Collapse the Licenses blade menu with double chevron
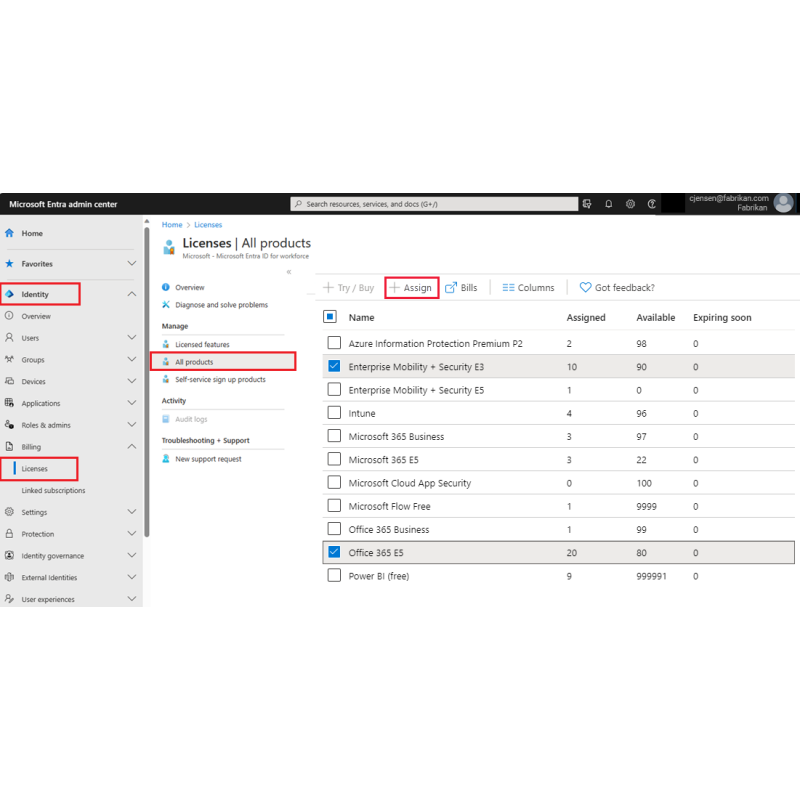 pos(289,272)
